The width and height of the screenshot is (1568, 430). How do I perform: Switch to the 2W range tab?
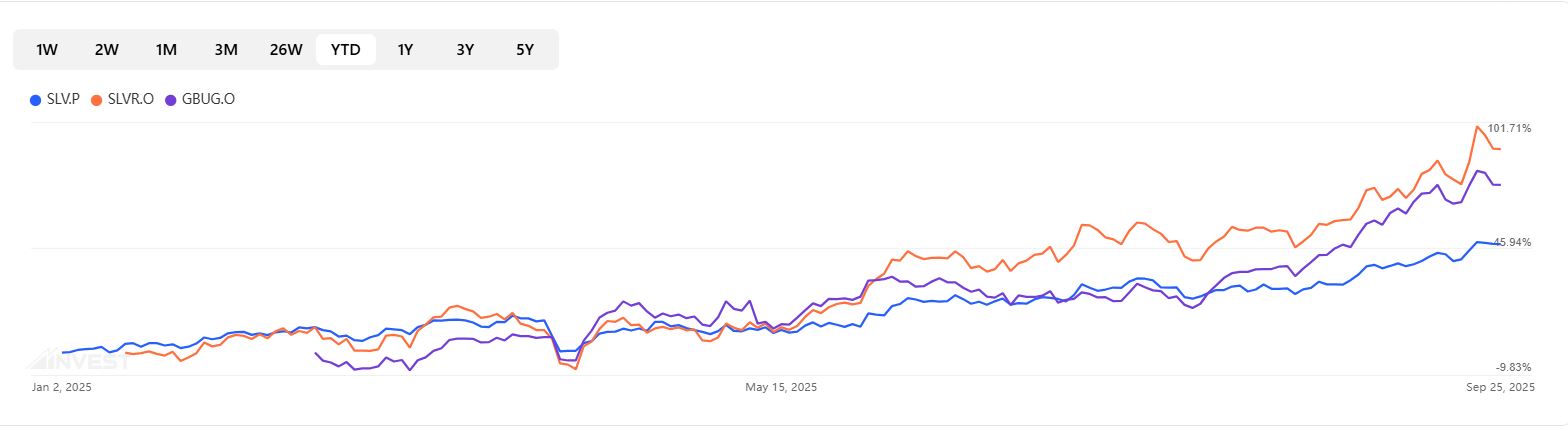pyautogui.click(x=107, y=50)
